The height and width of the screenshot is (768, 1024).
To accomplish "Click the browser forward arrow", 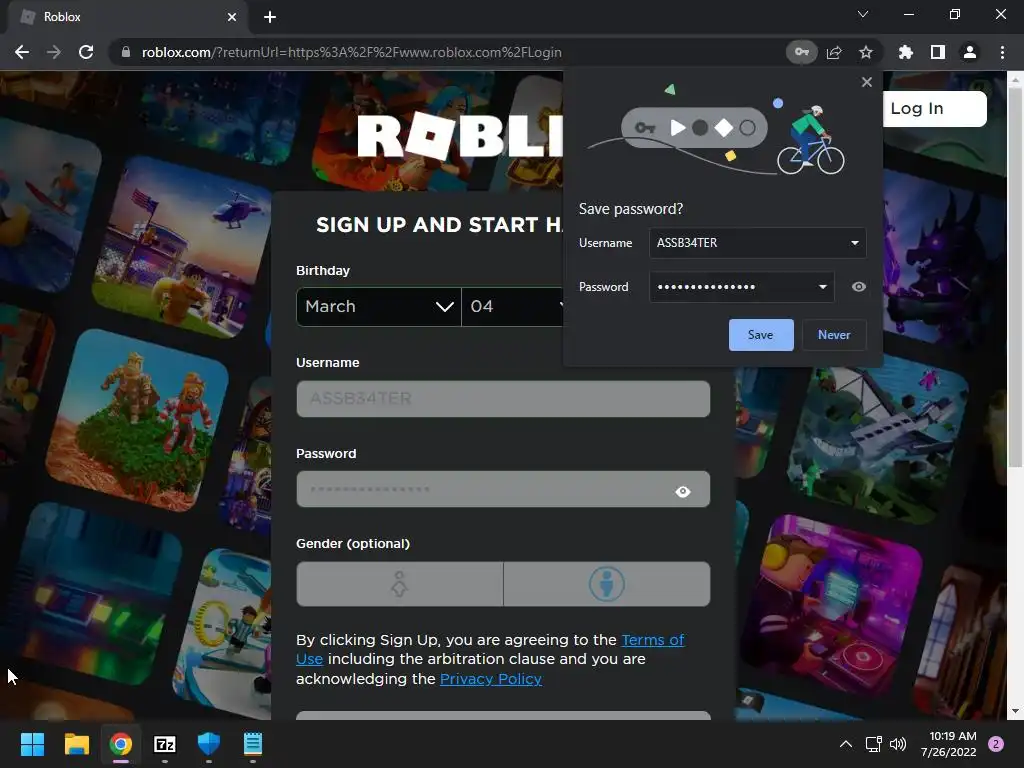I will point(54,52).
